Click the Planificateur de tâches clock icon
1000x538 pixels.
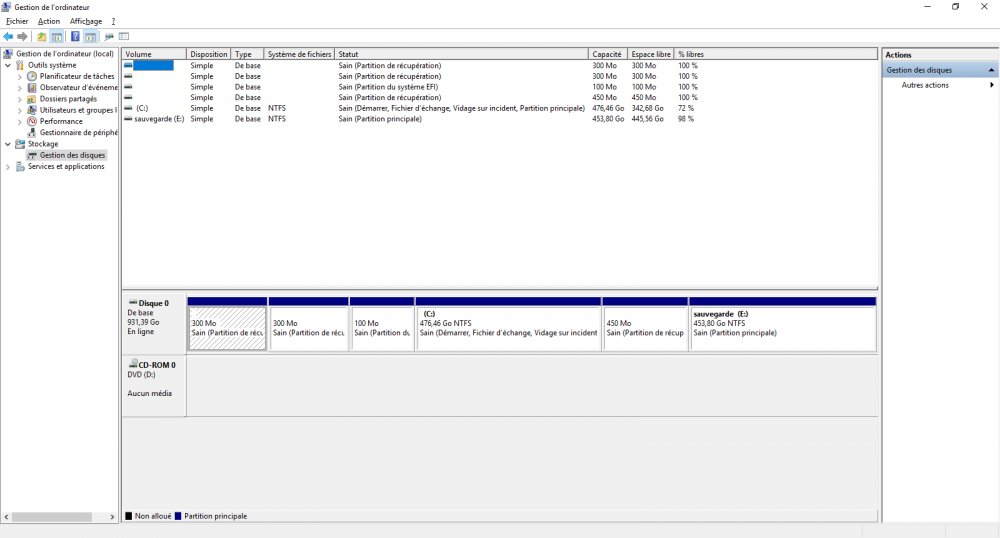(x=32, y=77)
